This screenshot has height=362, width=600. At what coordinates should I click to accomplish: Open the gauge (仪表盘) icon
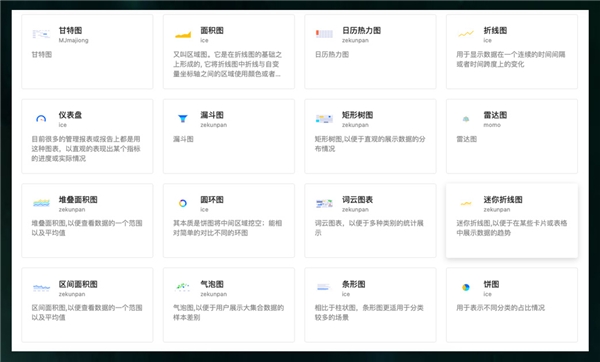pyautogui.click(x=41, y=119)
